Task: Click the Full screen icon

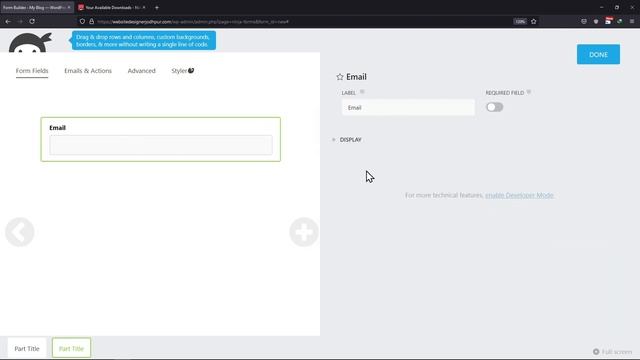Action: (596, 351)
